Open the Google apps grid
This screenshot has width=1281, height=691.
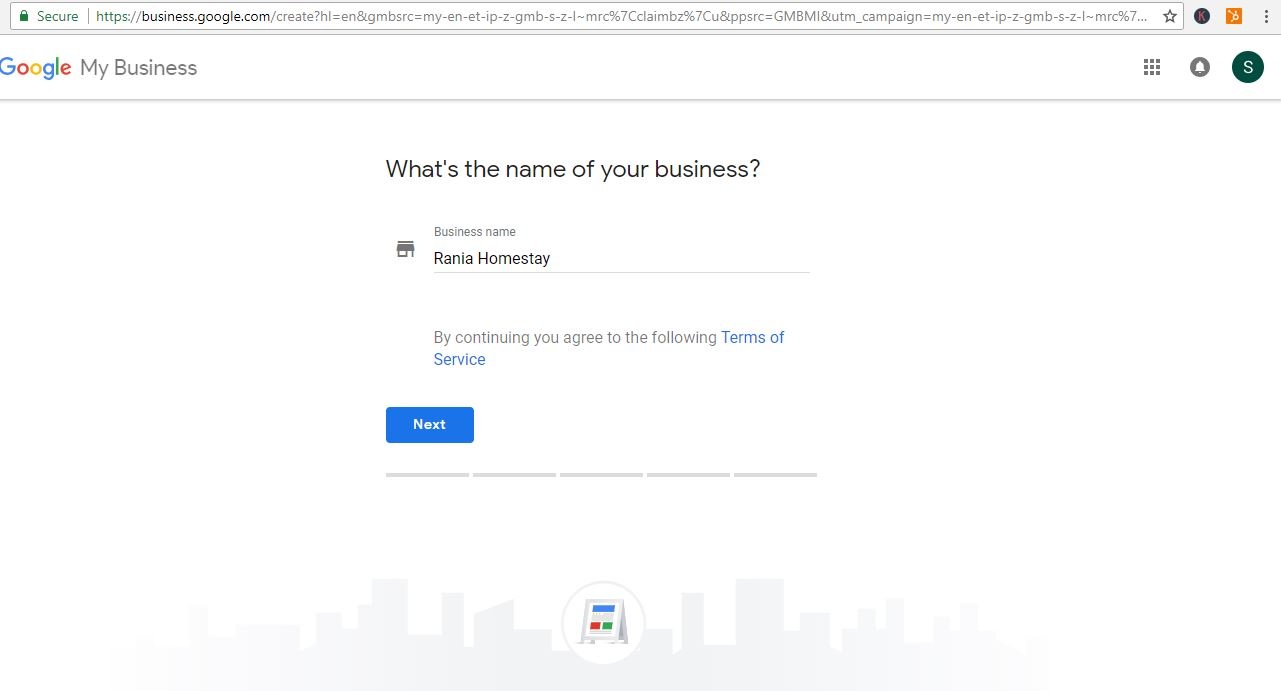point(1152,67)
